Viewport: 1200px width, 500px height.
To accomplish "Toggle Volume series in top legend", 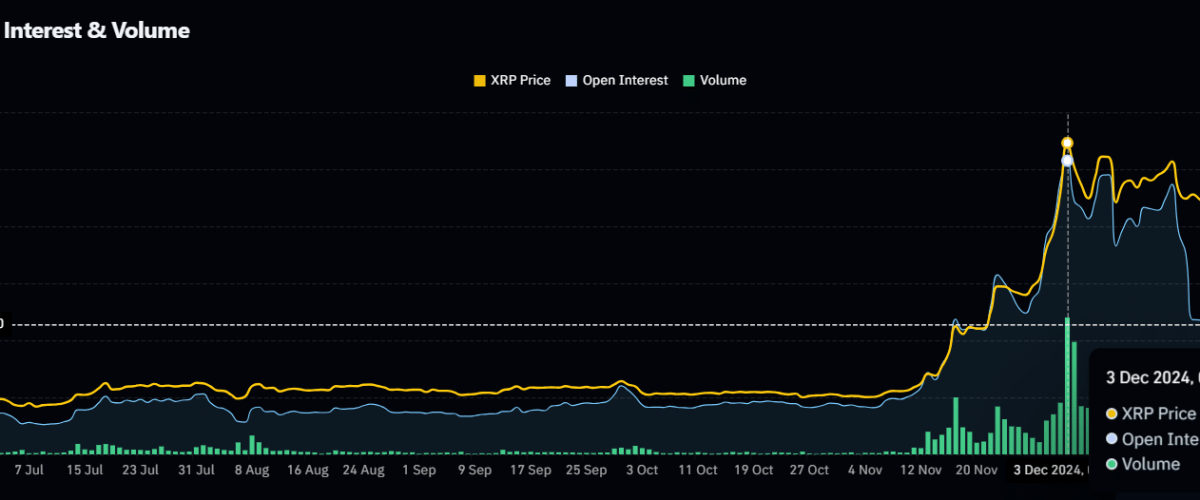I will (722, 80).
